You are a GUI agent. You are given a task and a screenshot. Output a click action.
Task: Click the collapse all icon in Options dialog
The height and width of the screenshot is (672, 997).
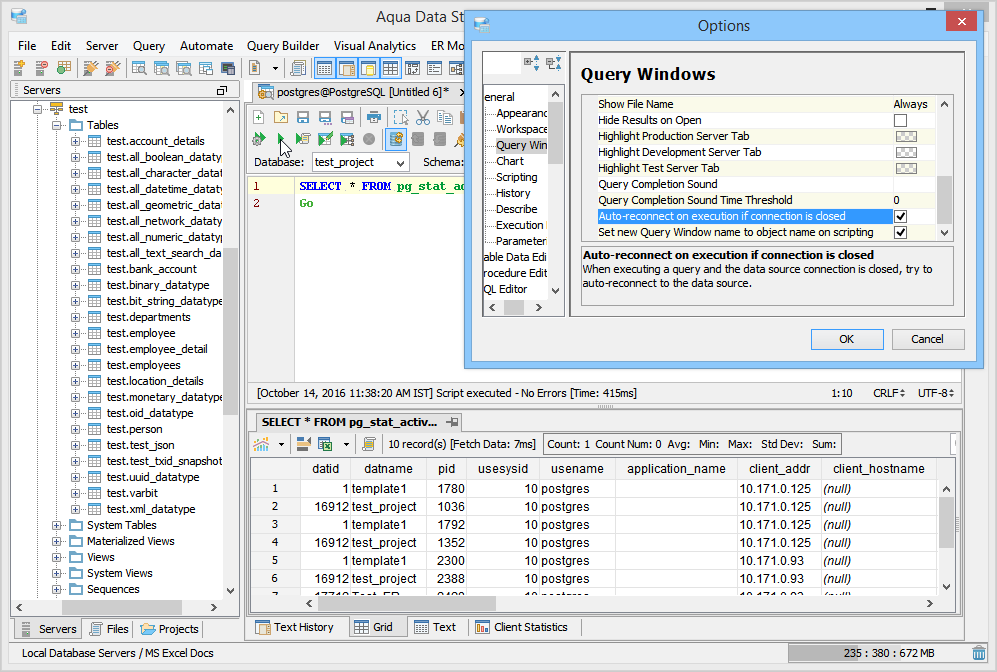pyautogui.click(x=553, y=62)
